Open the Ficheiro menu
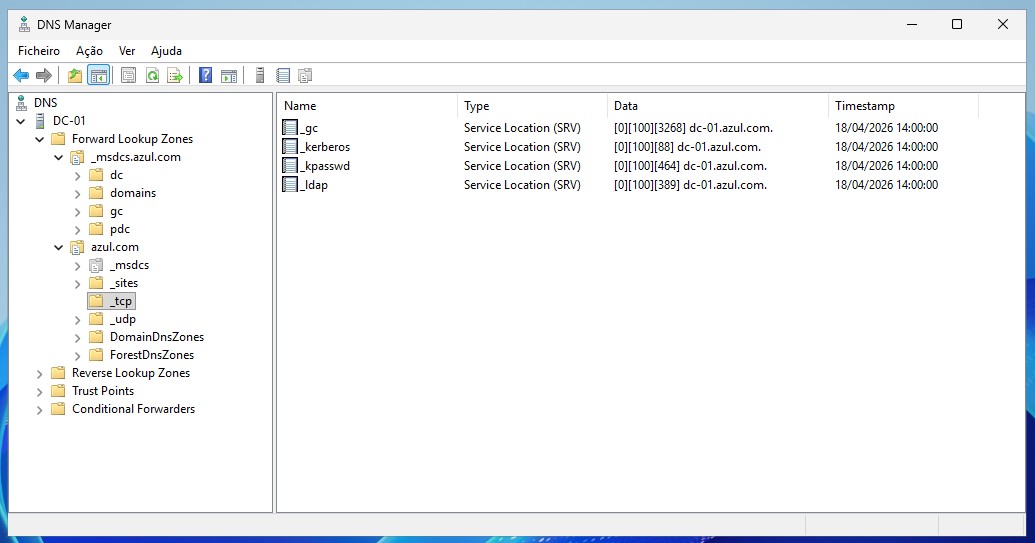The width and height of the screenshot is (1035, 543). [x=39, y=51]
